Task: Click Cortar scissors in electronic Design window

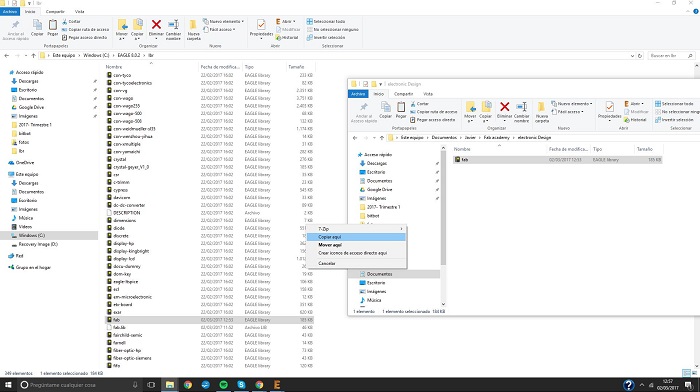Action: click(413, 104)
